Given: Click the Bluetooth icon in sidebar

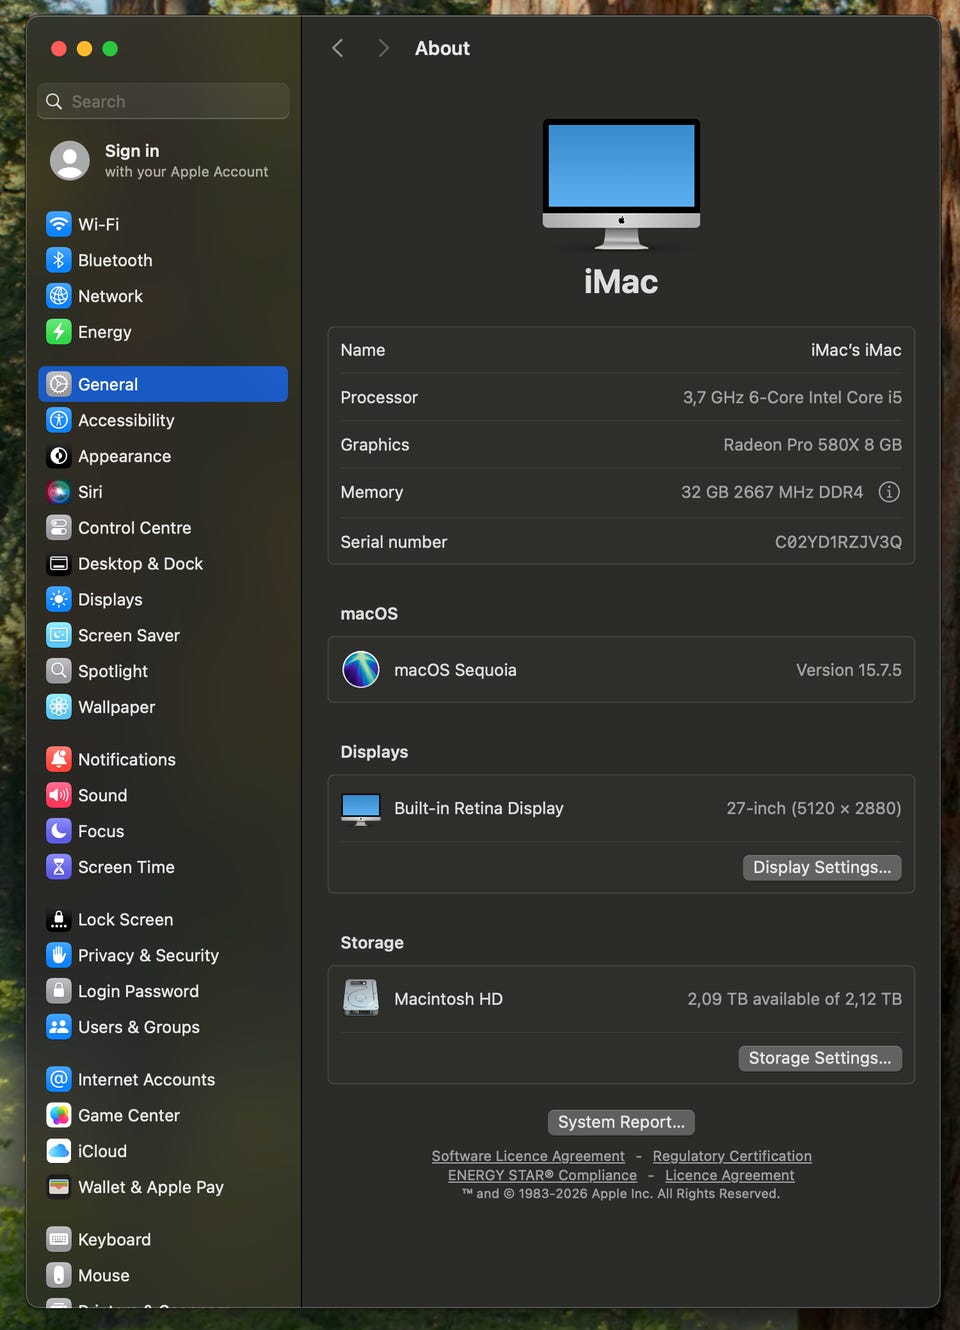Looking at the screenshot, I should point(59,260).
